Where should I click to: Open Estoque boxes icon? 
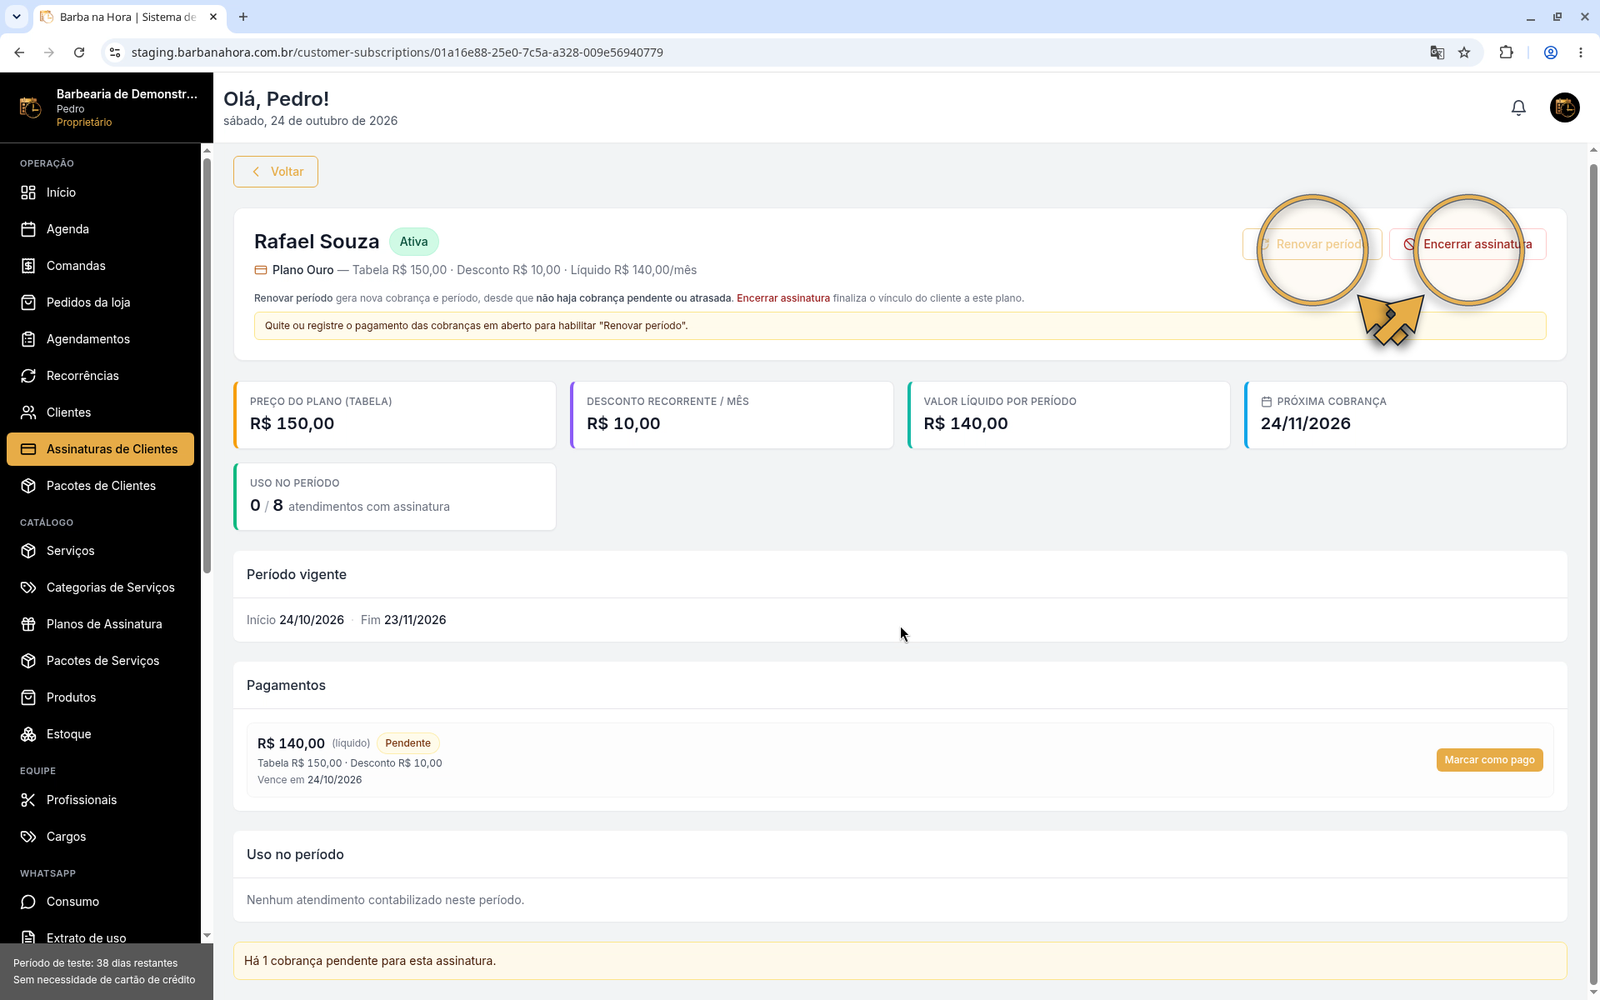(x=28, y=734)
